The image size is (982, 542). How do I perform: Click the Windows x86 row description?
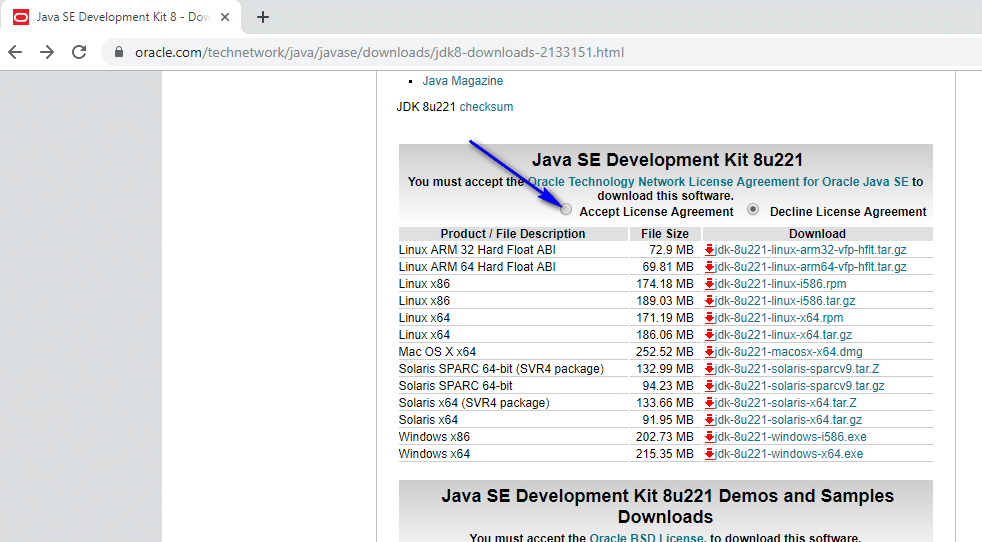(434, 437)
